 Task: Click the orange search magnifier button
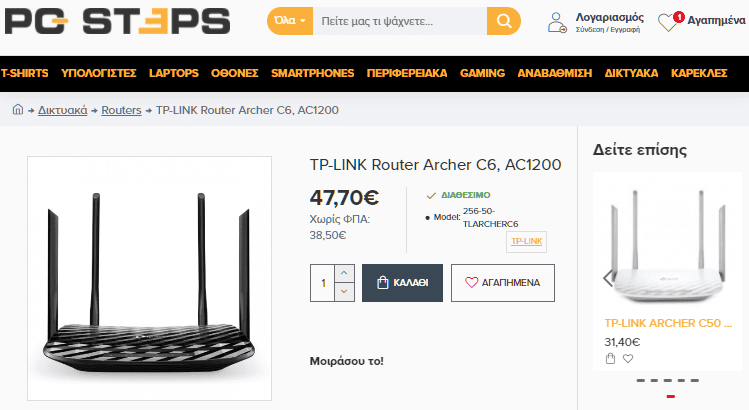[503, 21]
